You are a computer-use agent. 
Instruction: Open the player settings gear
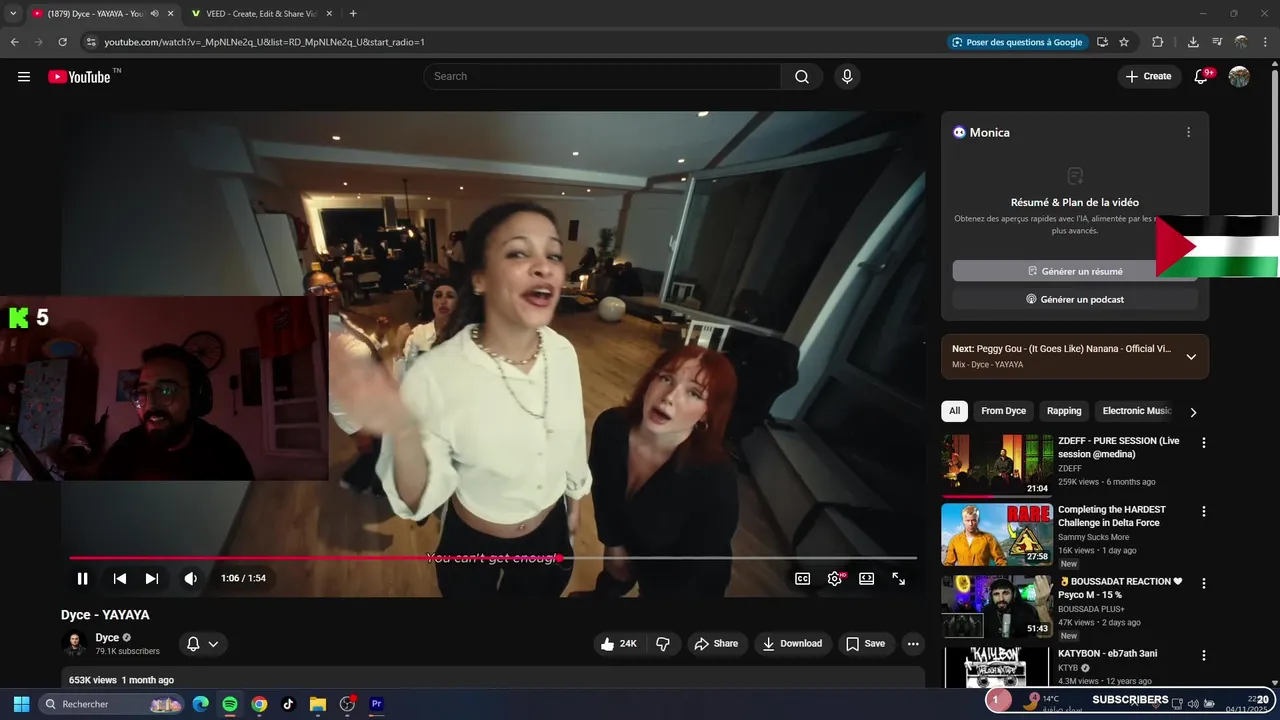click(x=835, y=578)
